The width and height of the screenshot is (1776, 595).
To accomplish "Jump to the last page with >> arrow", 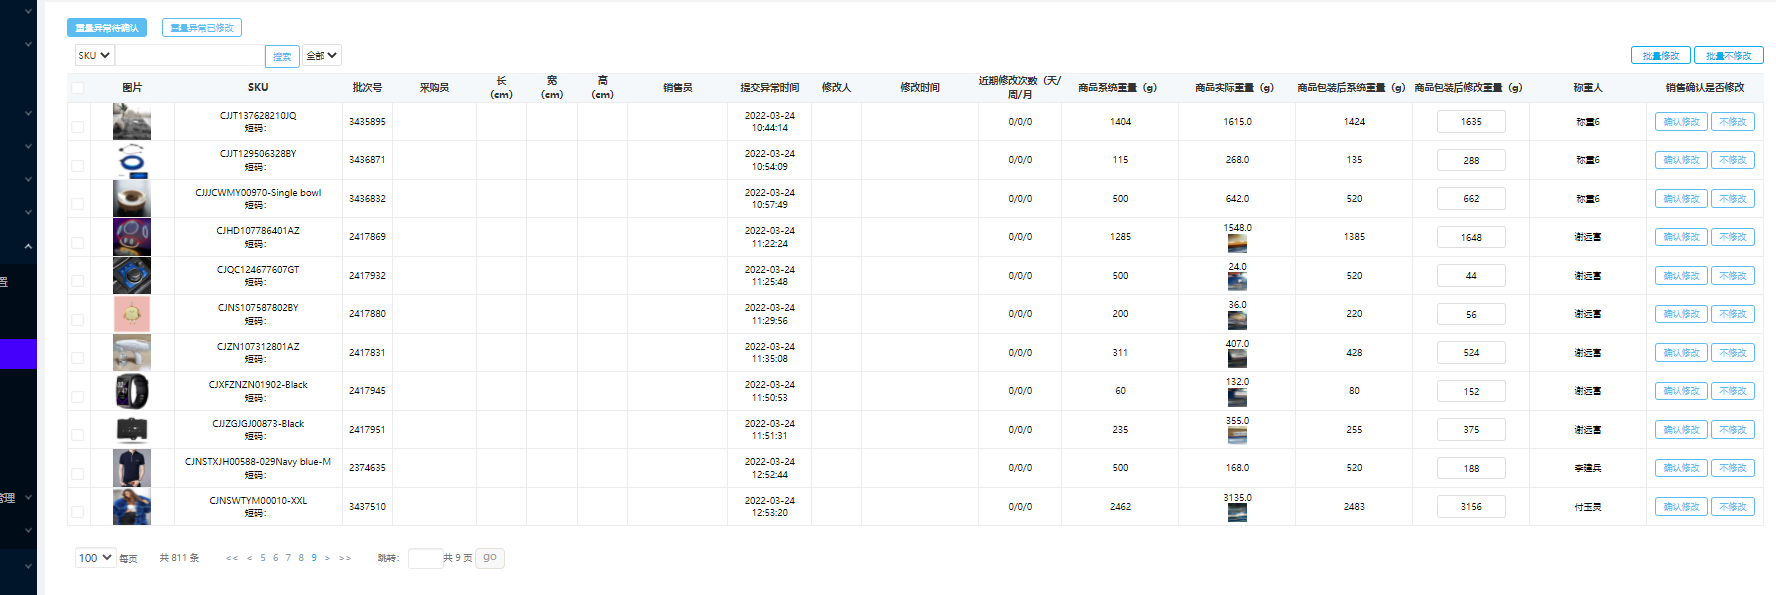I will pyautogui.click(x=345, y=558).
